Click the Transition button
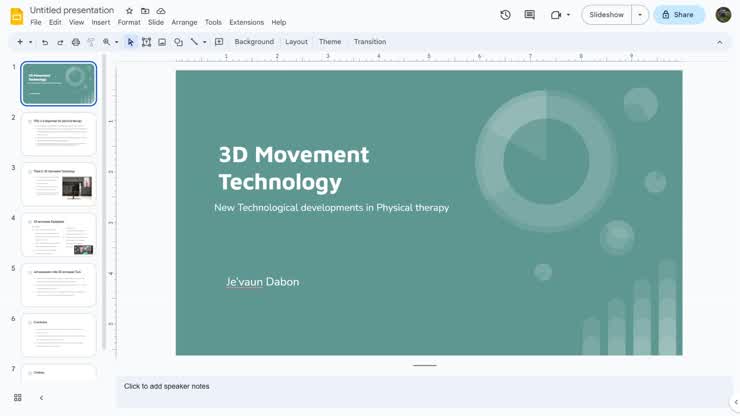 click(x=370, y=42)
